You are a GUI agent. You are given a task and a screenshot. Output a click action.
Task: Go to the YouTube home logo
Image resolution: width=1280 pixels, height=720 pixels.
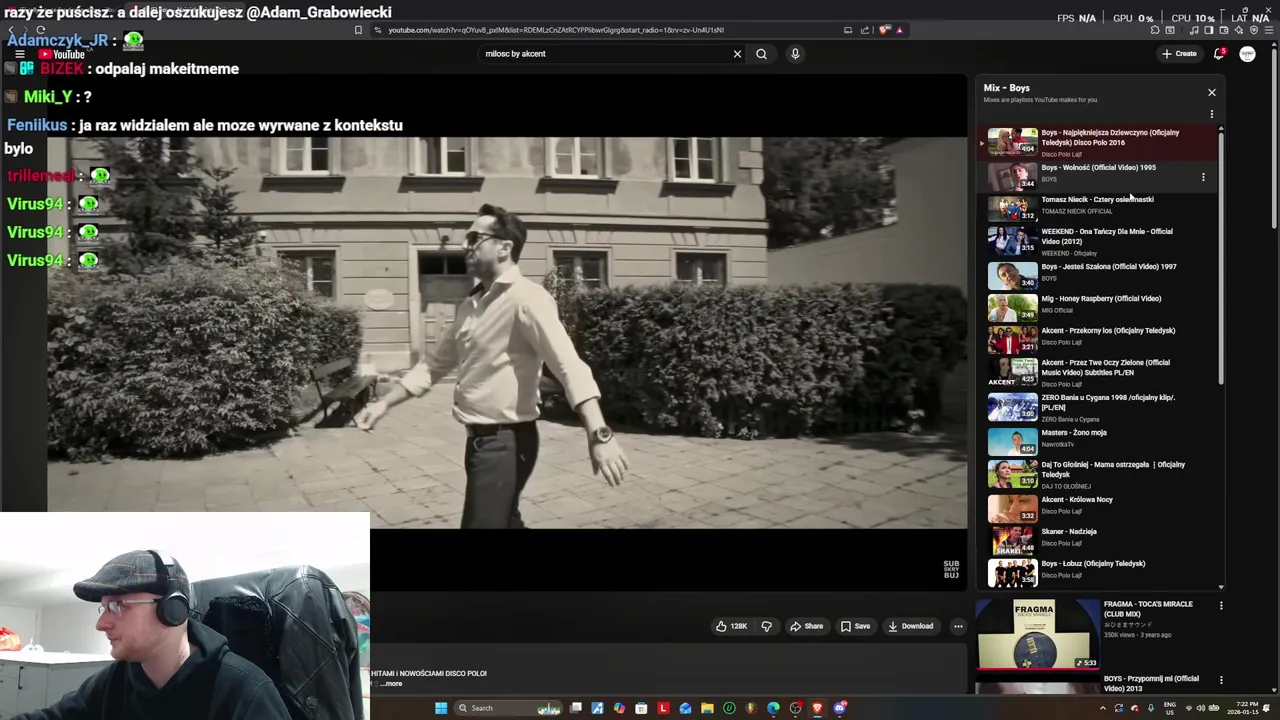(62, 55)
